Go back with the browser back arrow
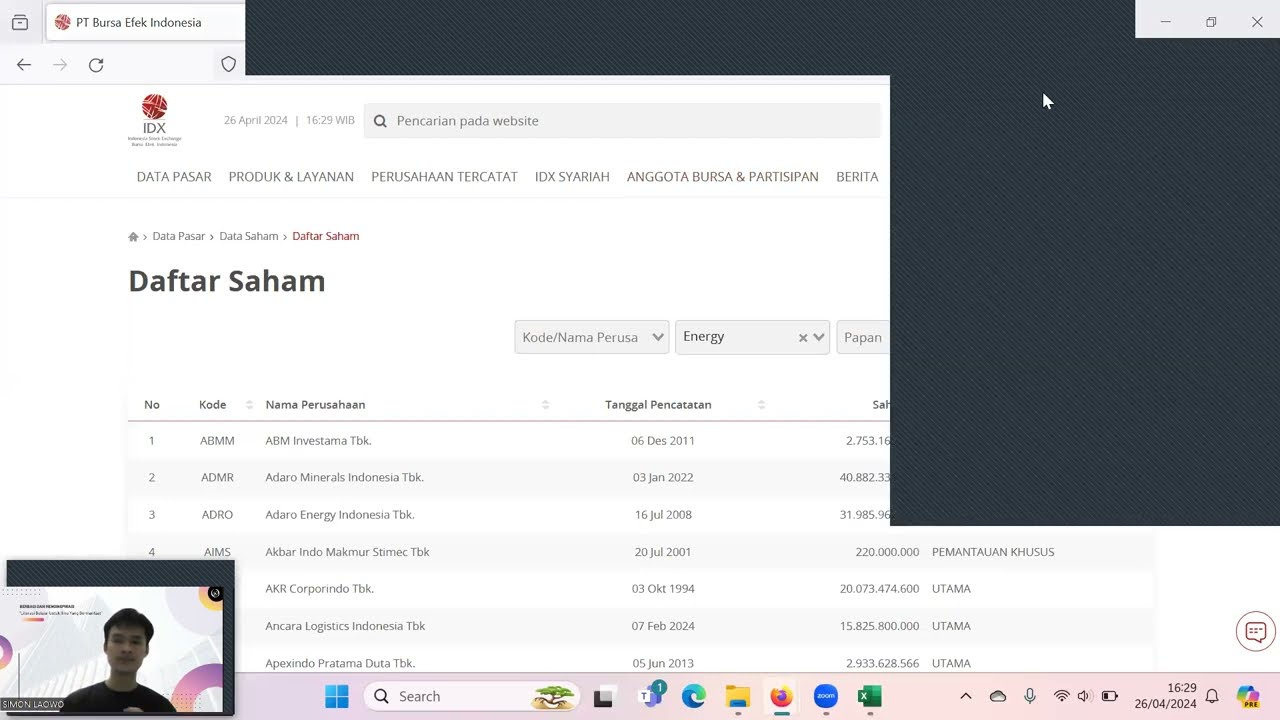 (24, 65)
